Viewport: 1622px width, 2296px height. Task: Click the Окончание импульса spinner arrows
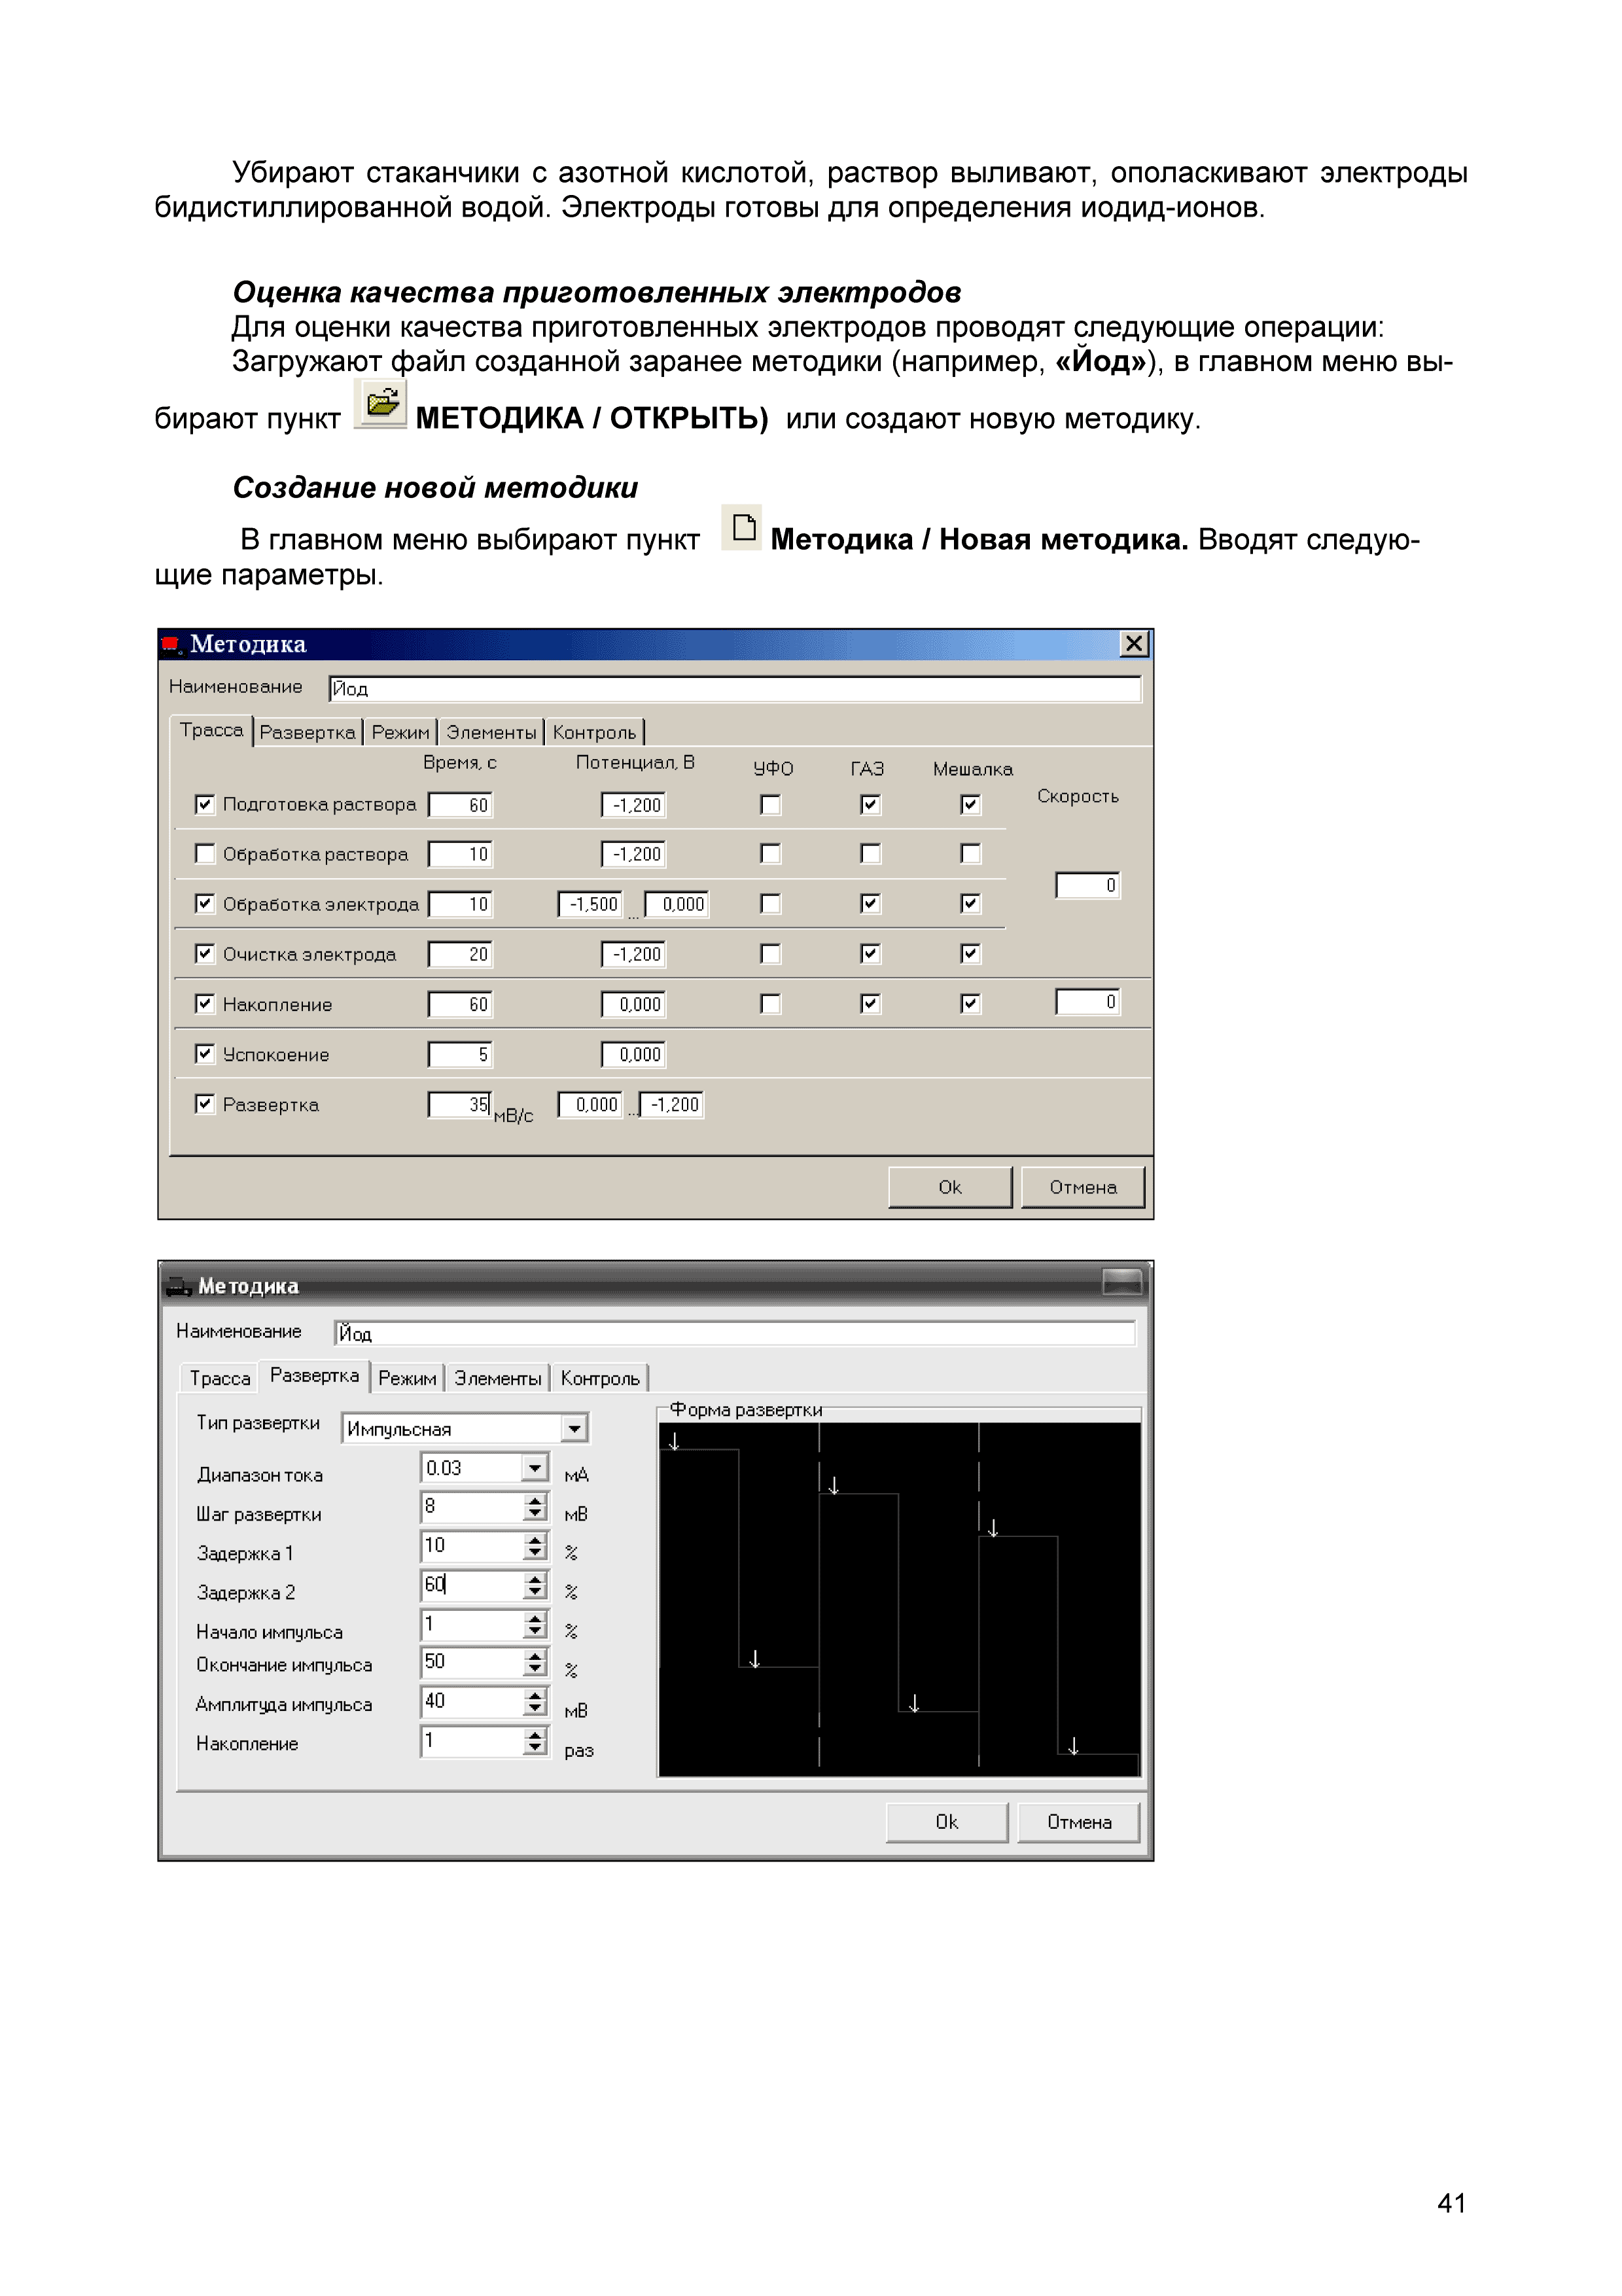536,1662
